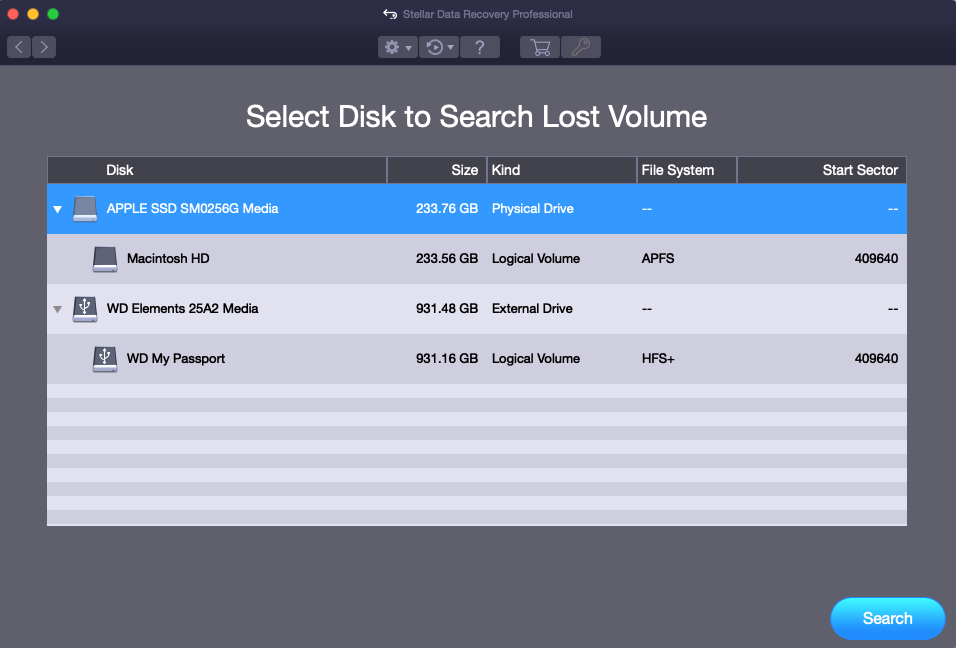Open help with the question mark icon
956x648 pixels.
click(480, 47)
